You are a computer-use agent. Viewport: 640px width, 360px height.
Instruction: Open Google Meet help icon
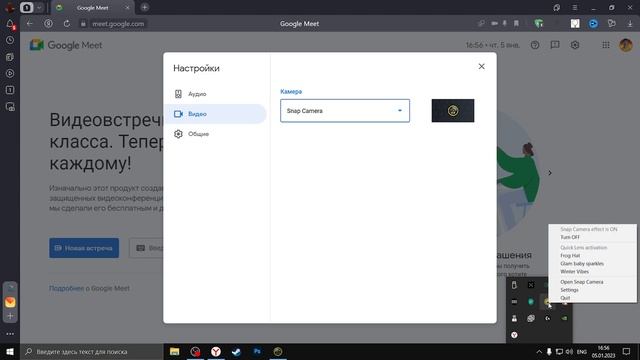535,45
